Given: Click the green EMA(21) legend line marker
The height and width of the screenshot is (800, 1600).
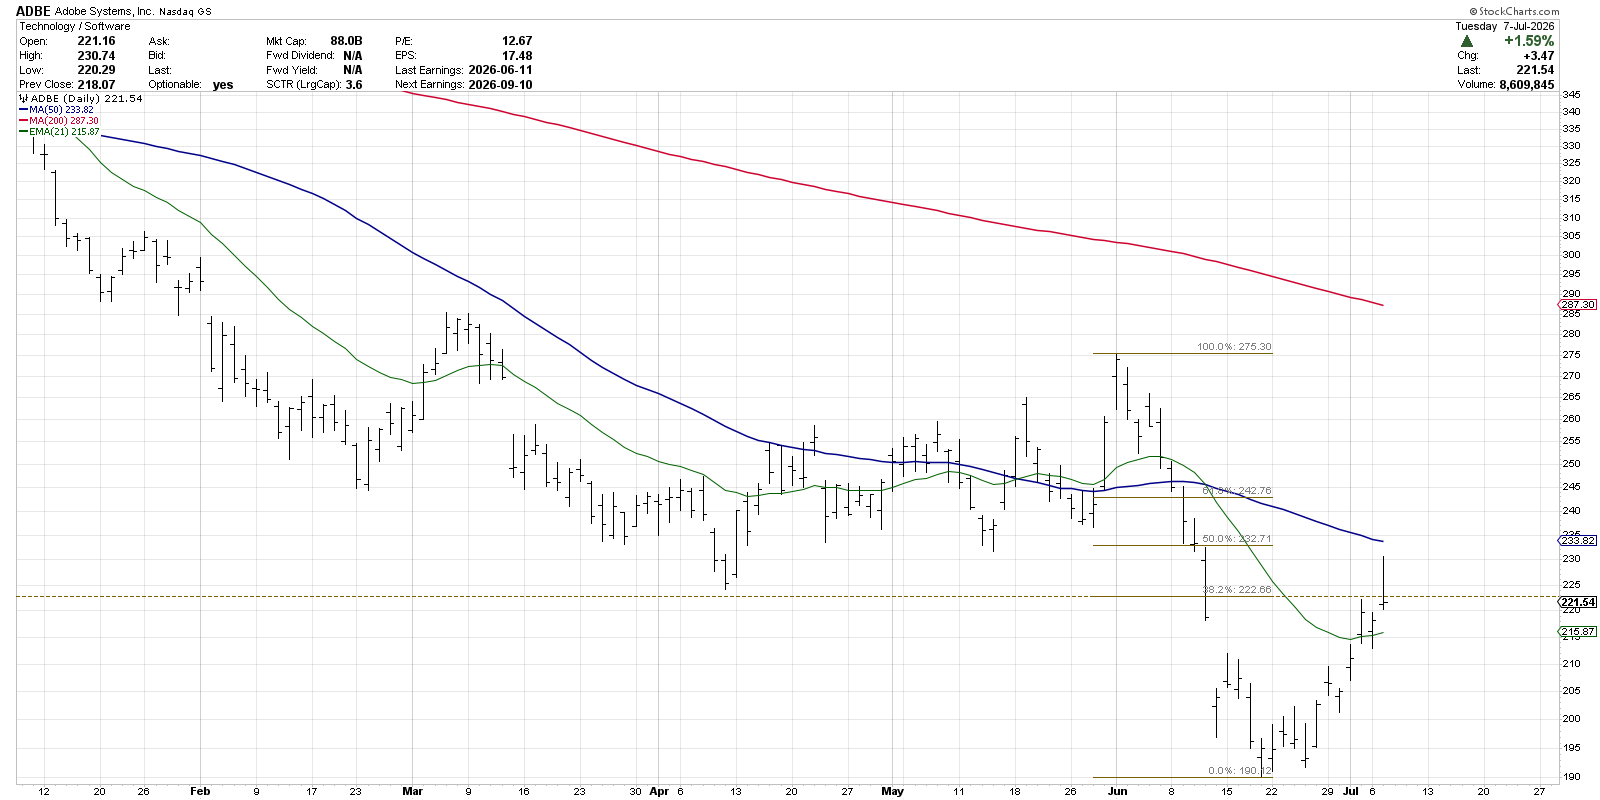Looking at the screenshot, I should coord(23,132).
